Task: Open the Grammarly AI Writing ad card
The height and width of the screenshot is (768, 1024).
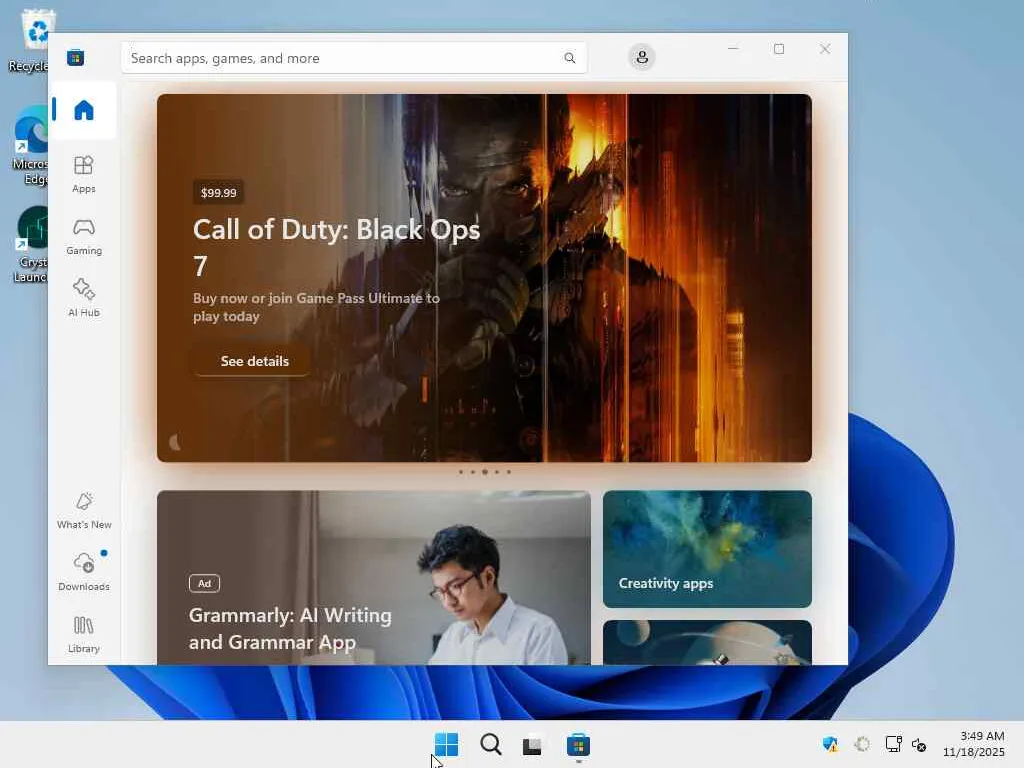Action: [374, 578]
